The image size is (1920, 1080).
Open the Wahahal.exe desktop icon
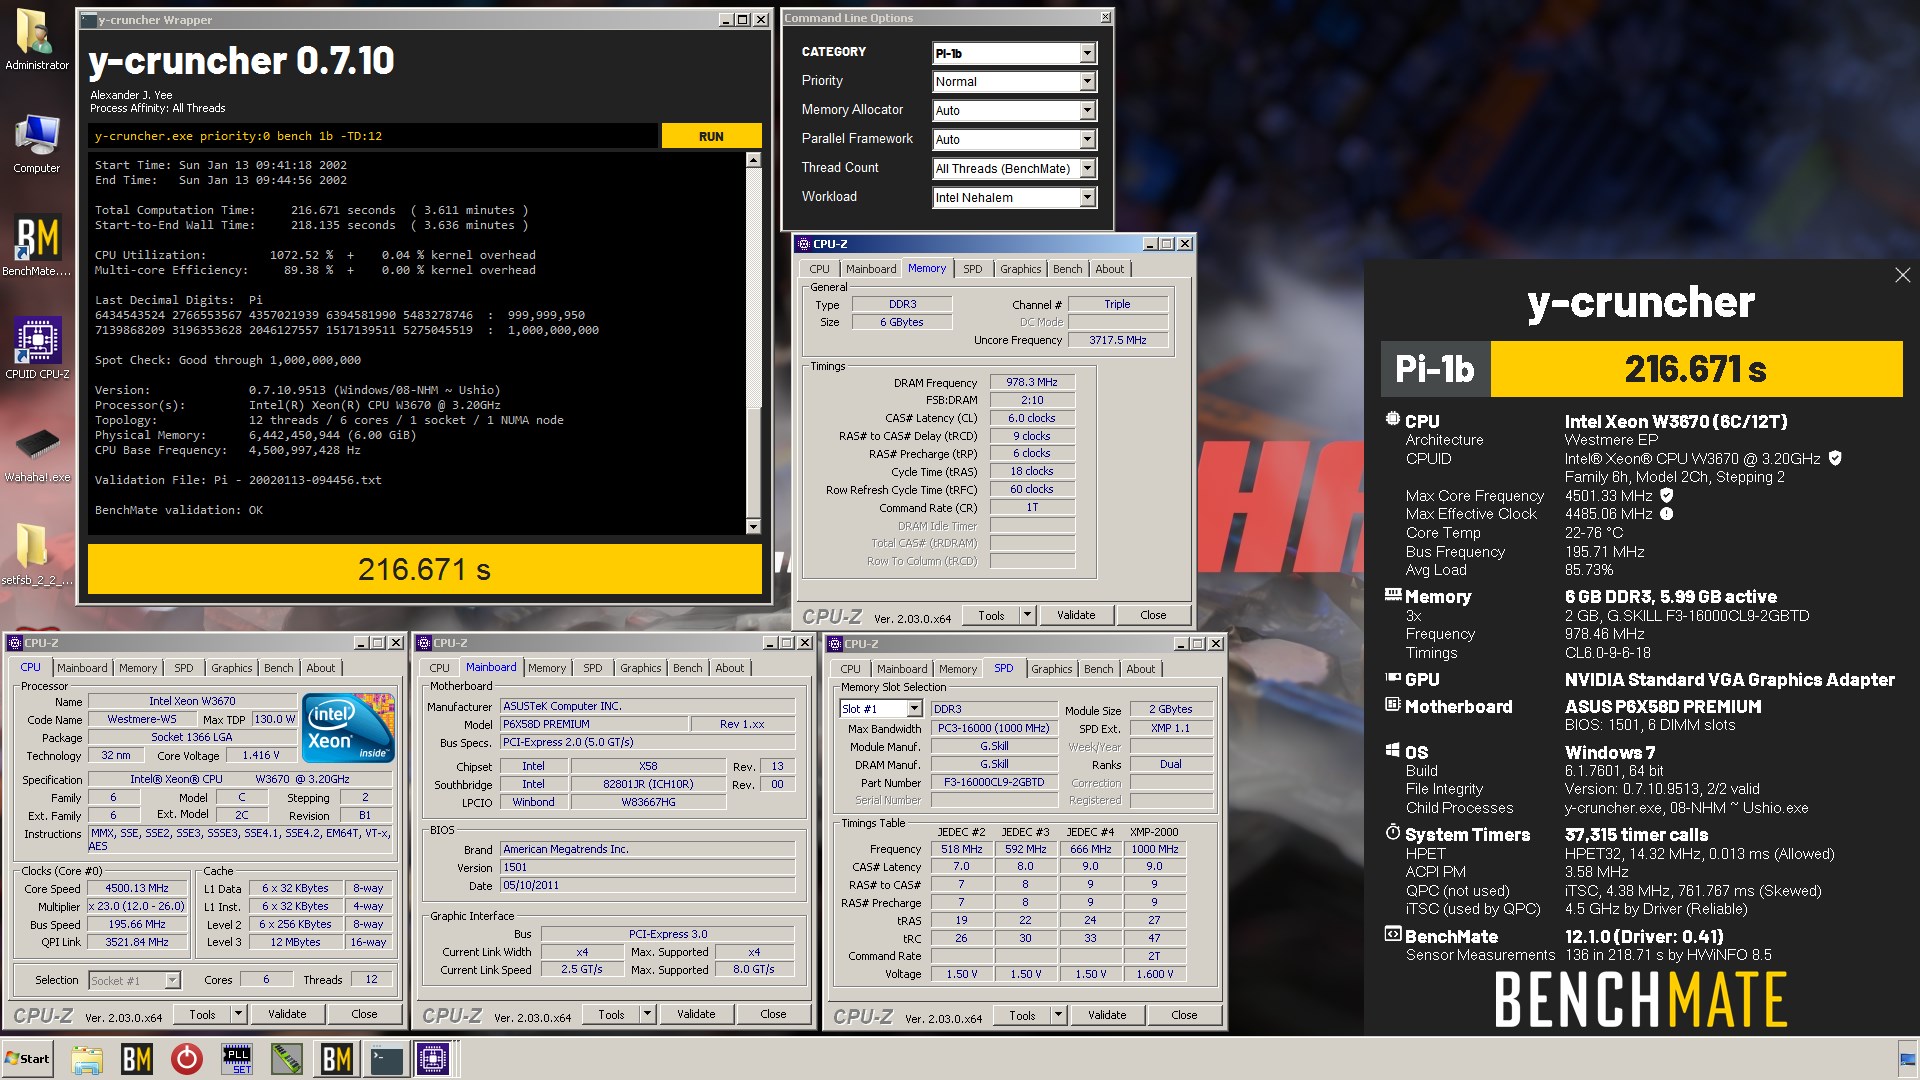[x=36, y=453]
